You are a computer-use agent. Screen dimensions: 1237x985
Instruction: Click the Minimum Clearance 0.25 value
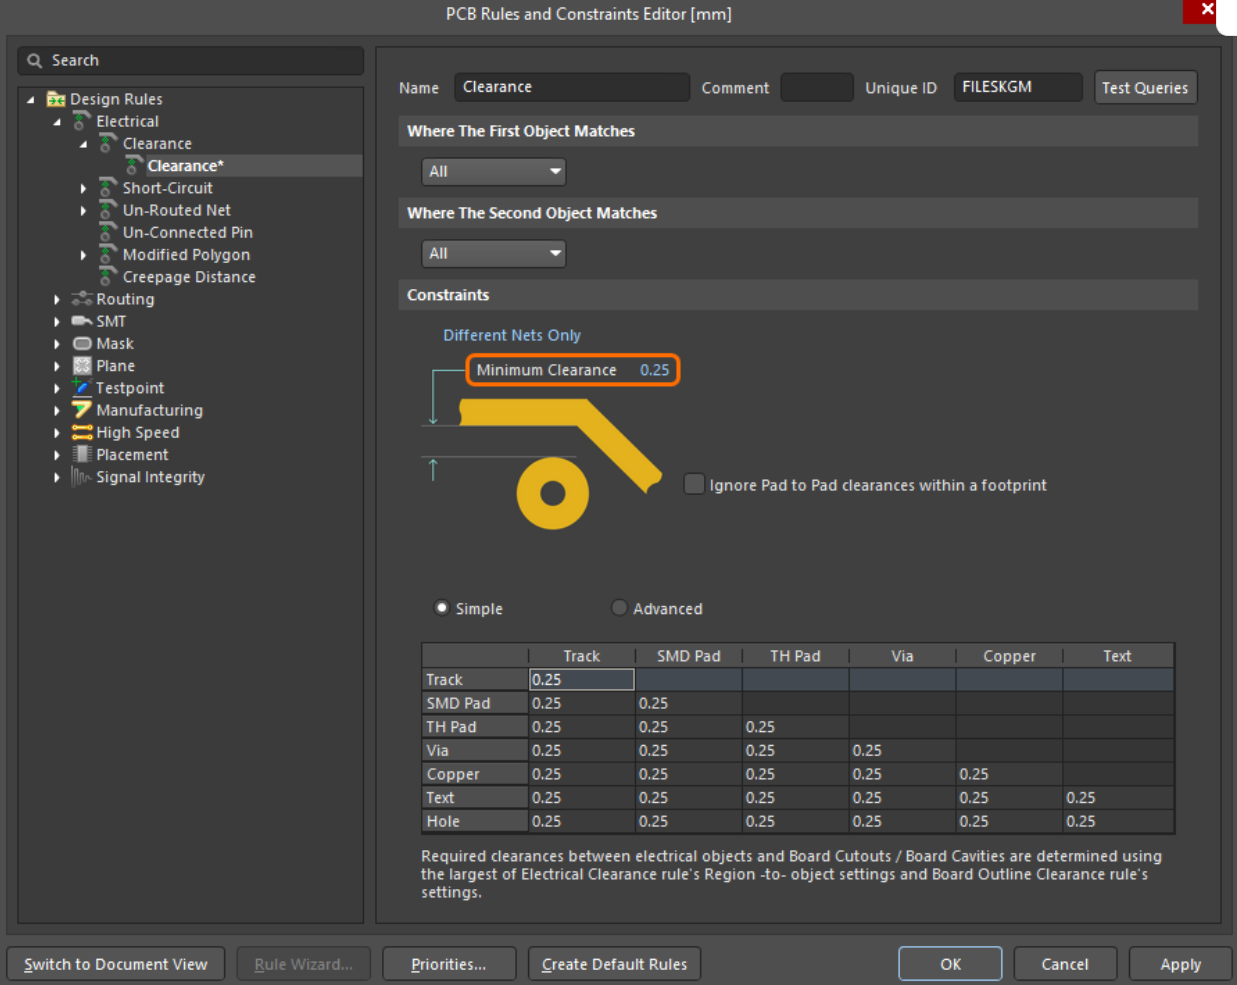654,370
